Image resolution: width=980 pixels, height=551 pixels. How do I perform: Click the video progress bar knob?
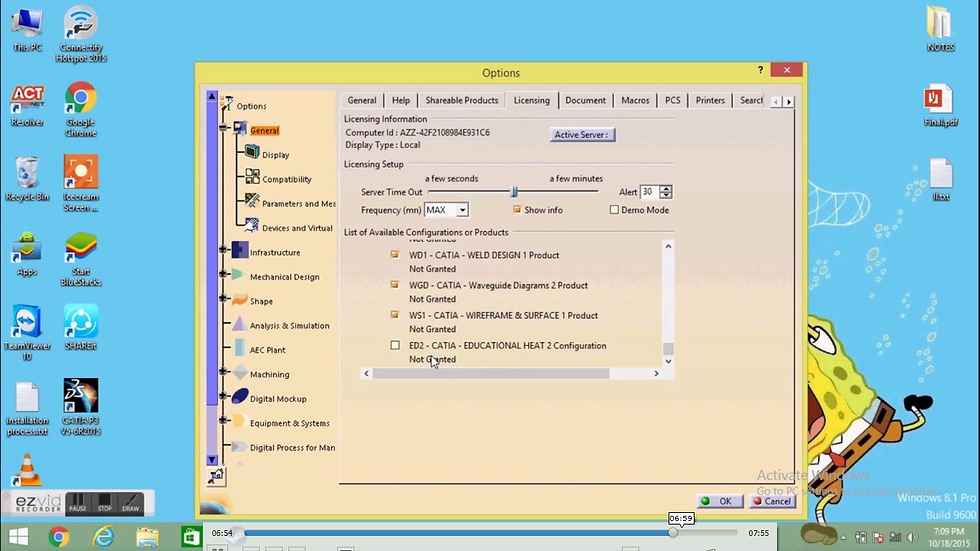coord(673,533)
